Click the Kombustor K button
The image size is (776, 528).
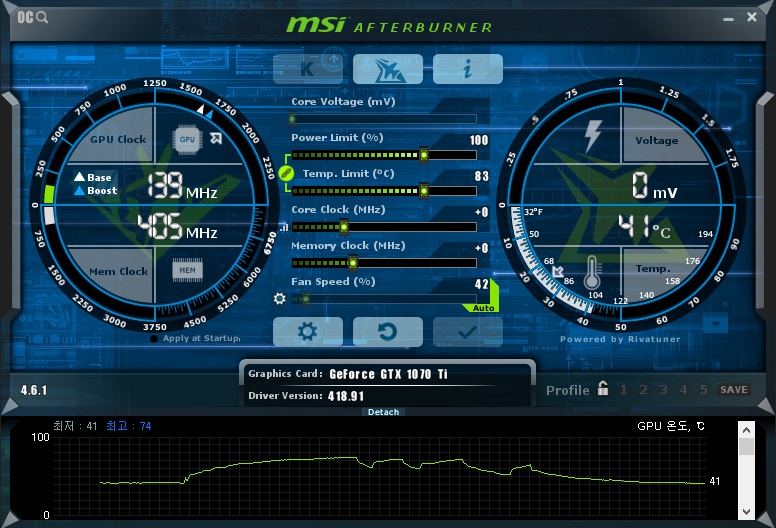click(x=308, y=69)
